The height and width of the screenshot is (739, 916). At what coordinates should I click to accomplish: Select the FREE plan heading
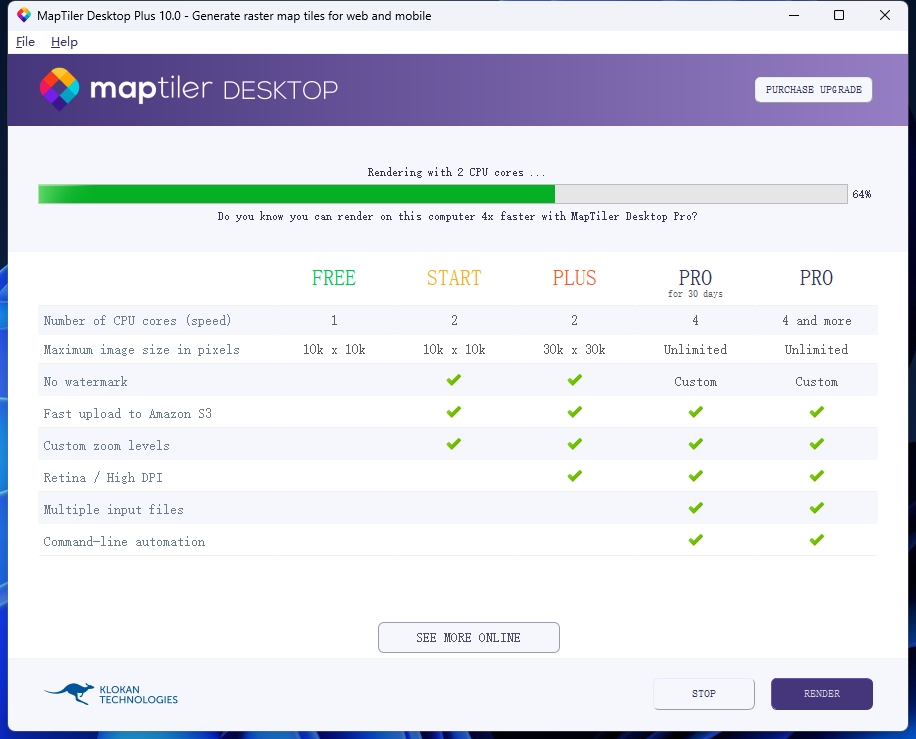tap(334, 277)
